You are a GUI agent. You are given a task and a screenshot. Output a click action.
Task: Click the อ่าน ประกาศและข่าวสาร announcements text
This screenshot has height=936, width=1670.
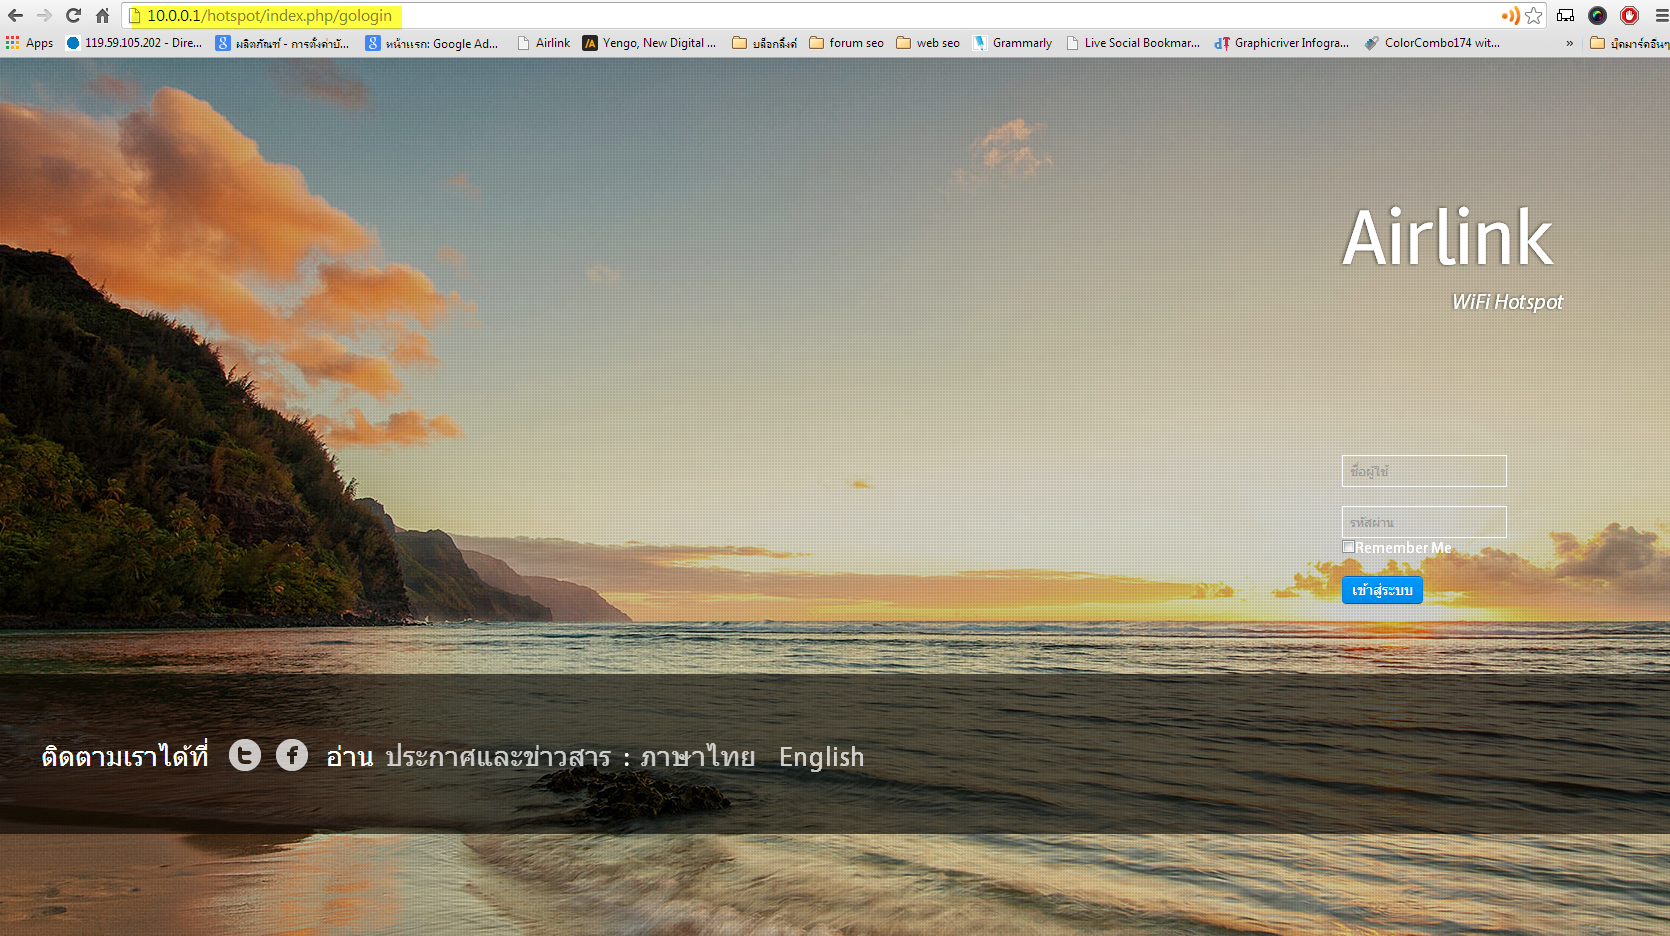point(468,756)
